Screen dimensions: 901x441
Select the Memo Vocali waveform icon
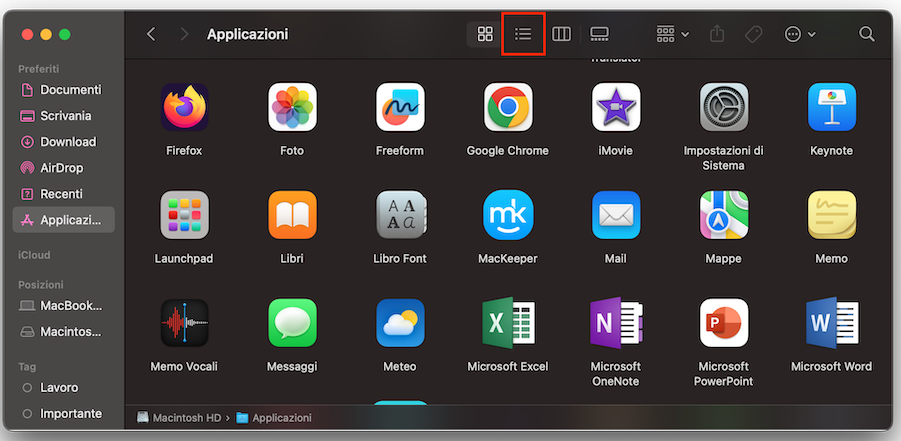(184, 323)
